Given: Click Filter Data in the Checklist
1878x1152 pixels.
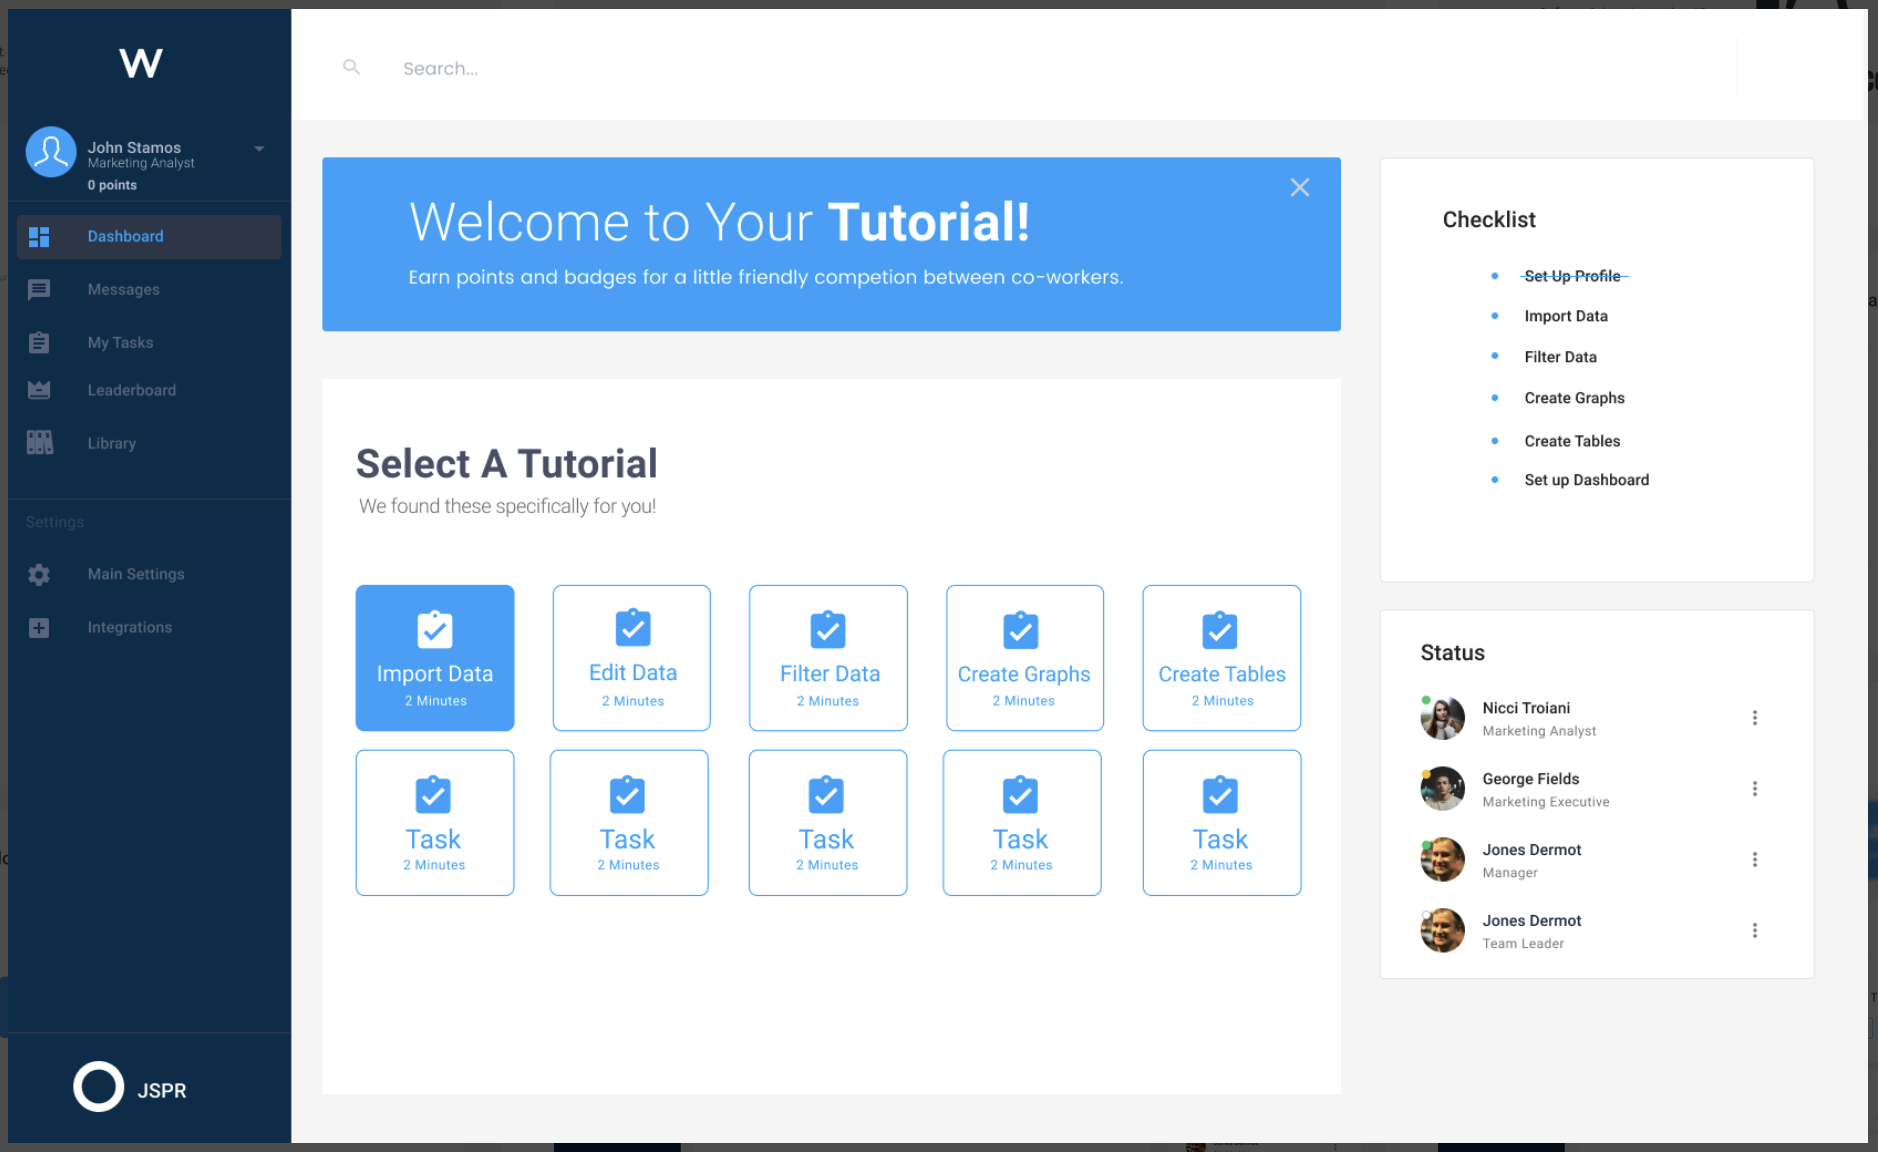Looking at the screenshot, I should pyautogui.click(x=1560, y=357).
